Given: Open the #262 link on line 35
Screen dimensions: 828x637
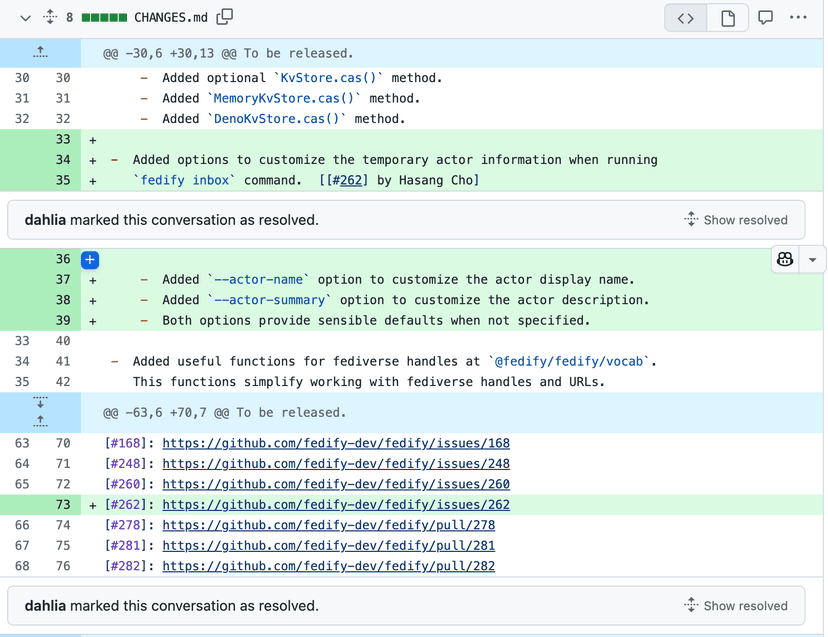Looking at the screenshot, I should [350, 180].
